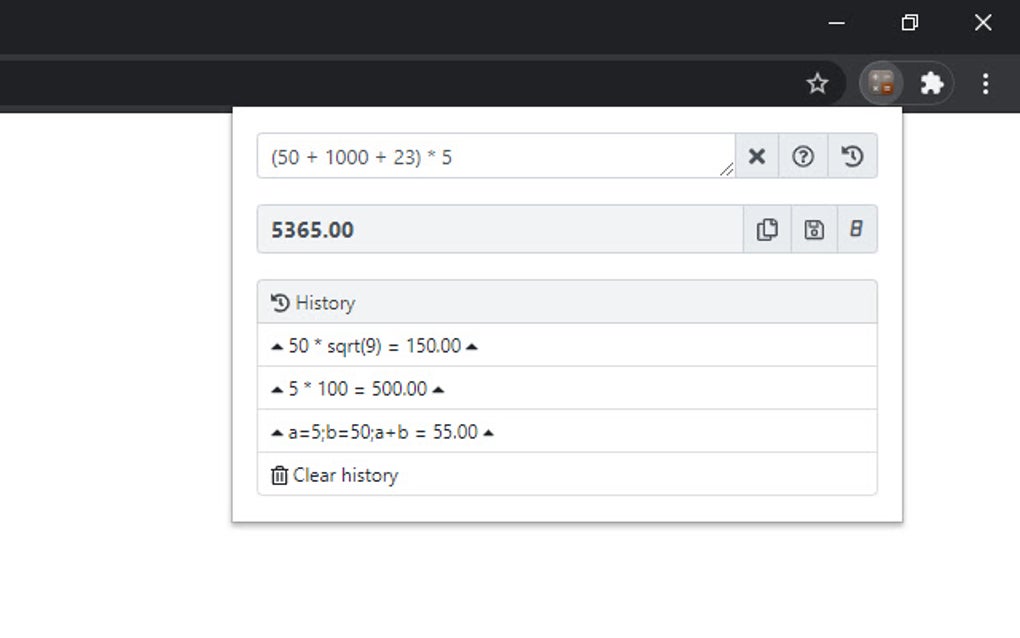This screenshot has height=638, width=1020.
Task: Click the left arrow before 5 * 100
Action: tap(277, 390)
